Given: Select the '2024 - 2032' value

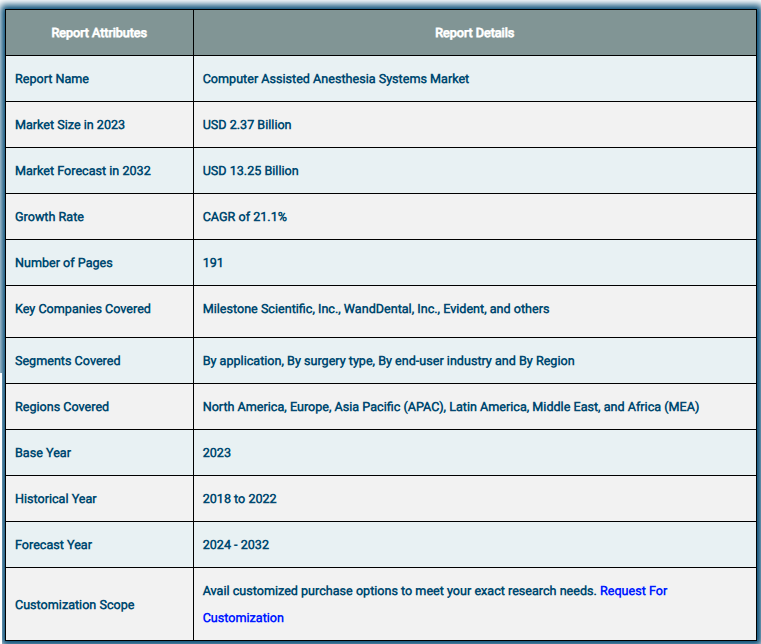Looking at the screenshot, I should (x=236, y=545).
